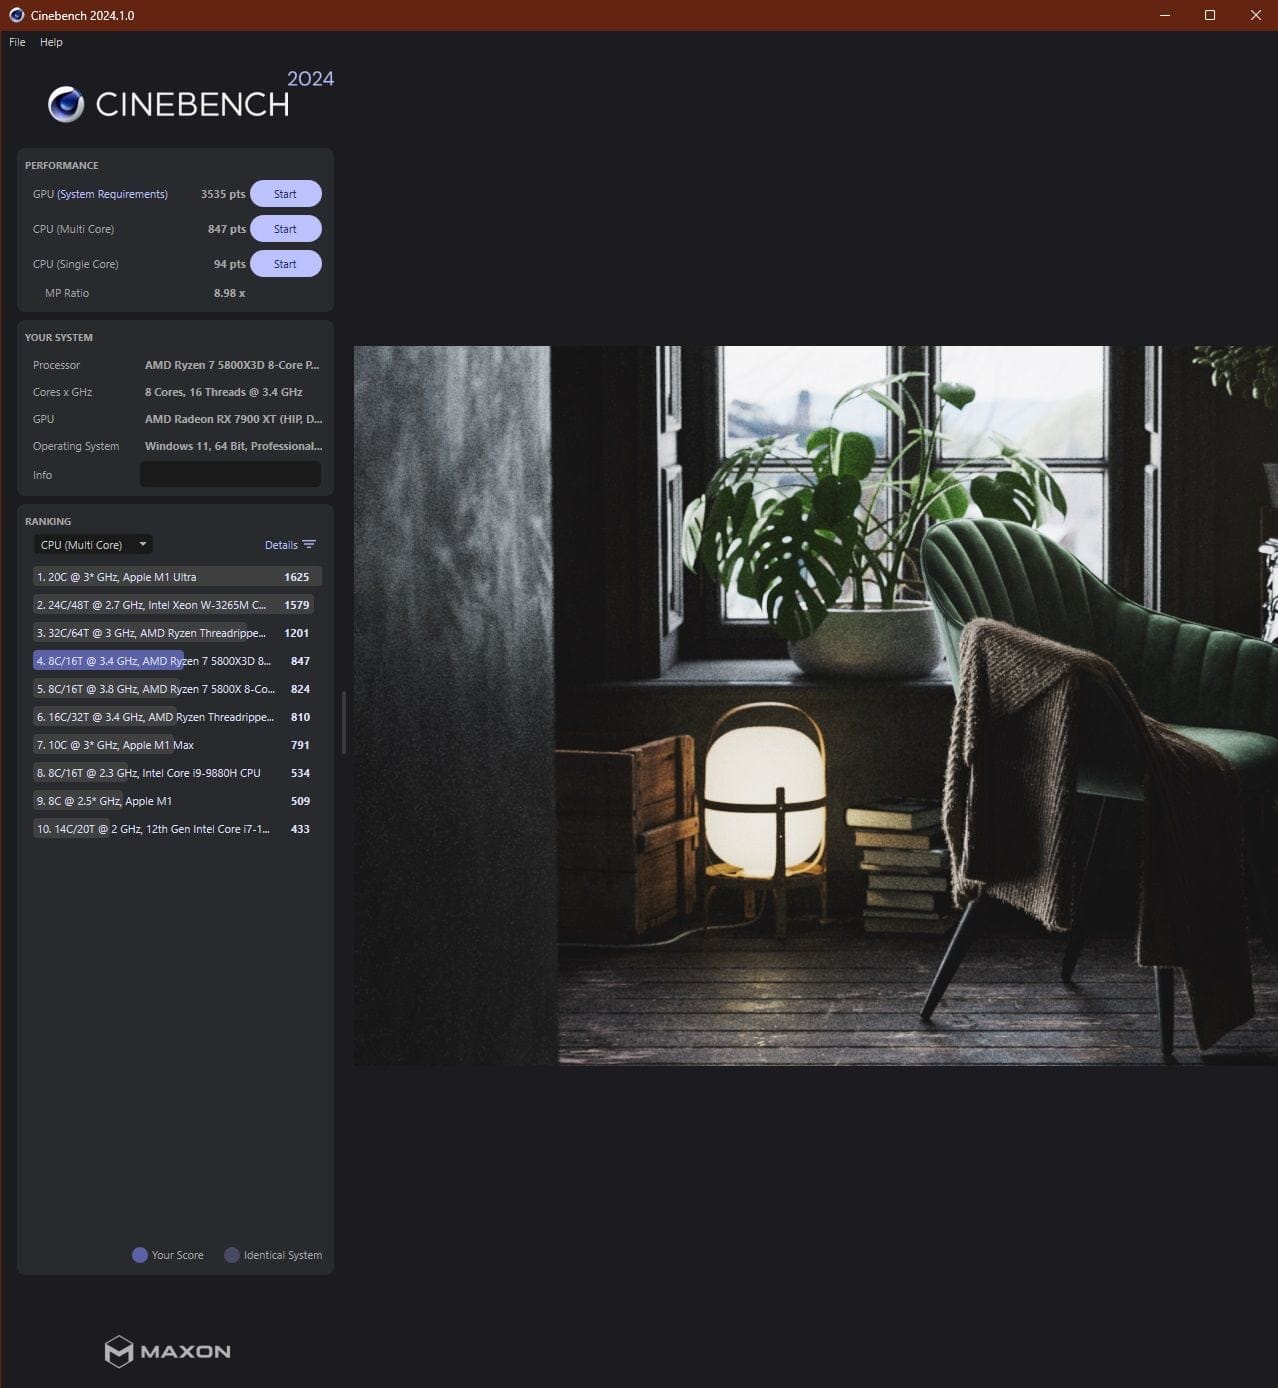Click the Details link in Ranking
Image resolution: width=1278 pixels, height=1388 pixels.
[x=281, y=545]
